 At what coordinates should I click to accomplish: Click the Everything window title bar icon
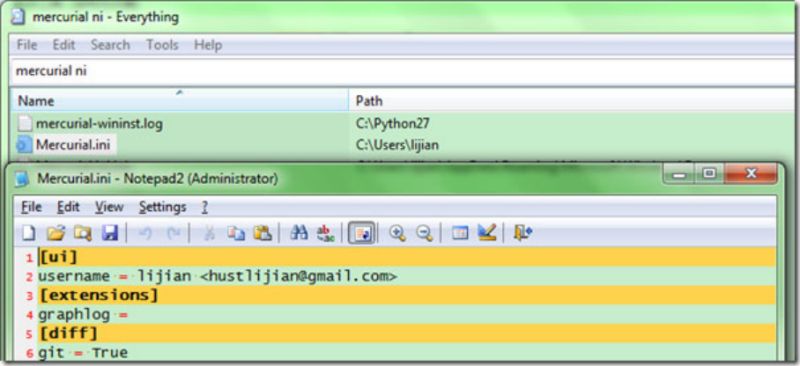pos(18,17)
